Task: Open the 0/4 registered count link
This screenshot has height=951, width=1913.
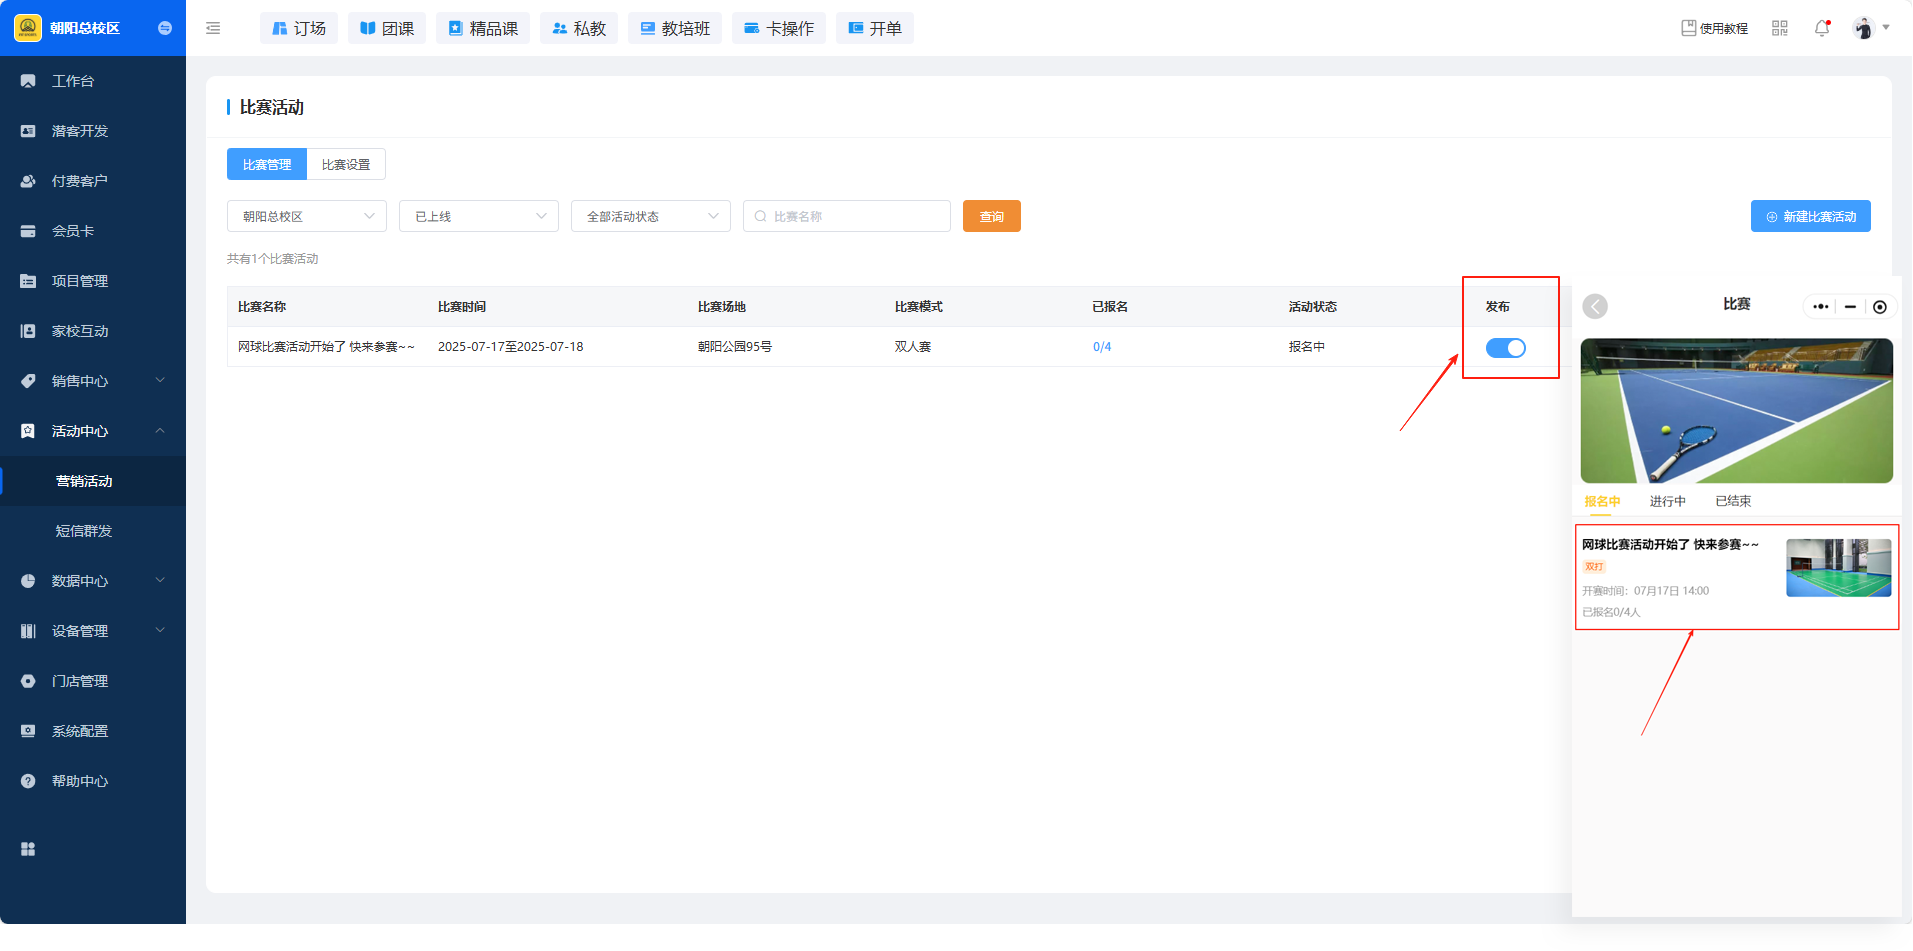Action: (1101, 347)
